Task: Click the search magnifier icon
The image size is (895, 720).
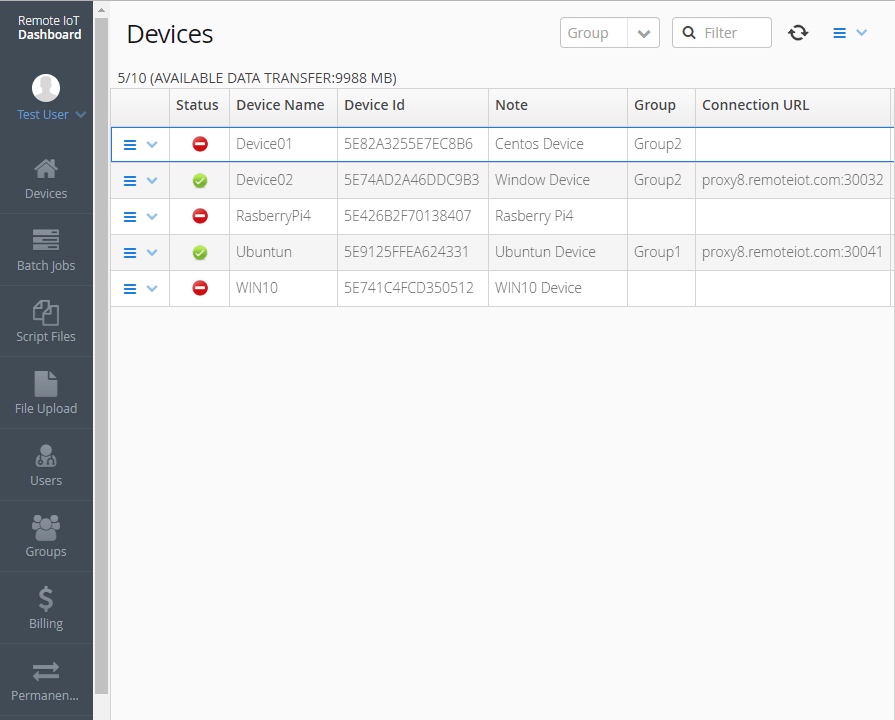Action: [x=689, y=33]
